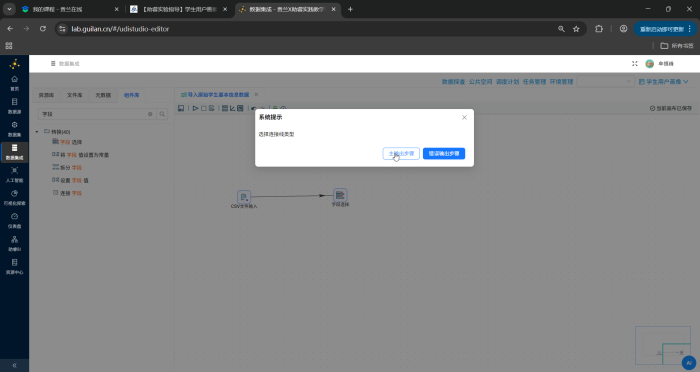Image resolution: width=700 pixels, height=372 pixels.
Task: Open the 数据探查 link
Action: pos(453,82)
